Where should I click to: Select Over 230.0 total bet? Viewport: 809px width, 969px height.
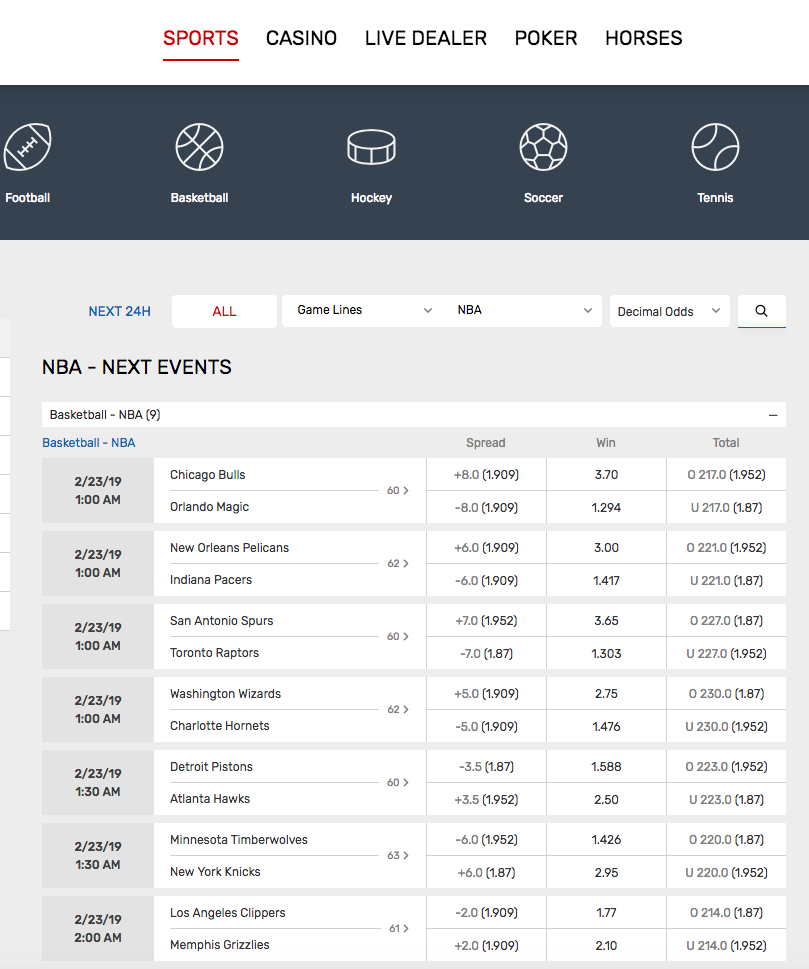point(726,693)
